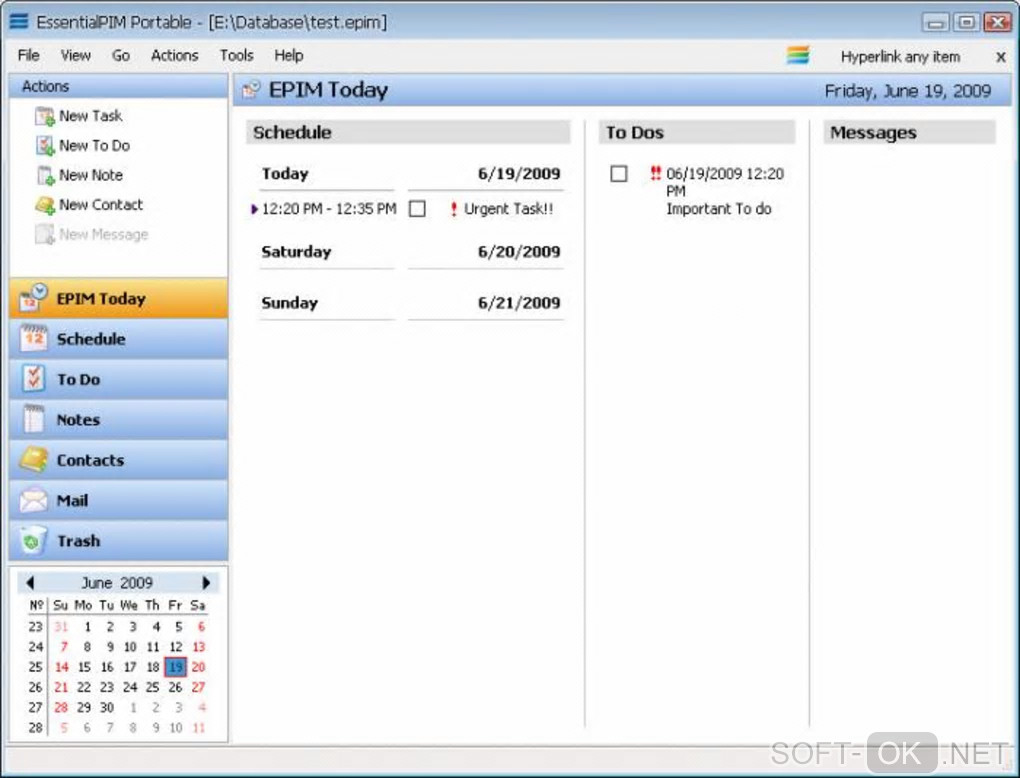Click the 12:20 PM - 12:35 PM time text
The image size is (1020, 778).
[x=329, y=209]
